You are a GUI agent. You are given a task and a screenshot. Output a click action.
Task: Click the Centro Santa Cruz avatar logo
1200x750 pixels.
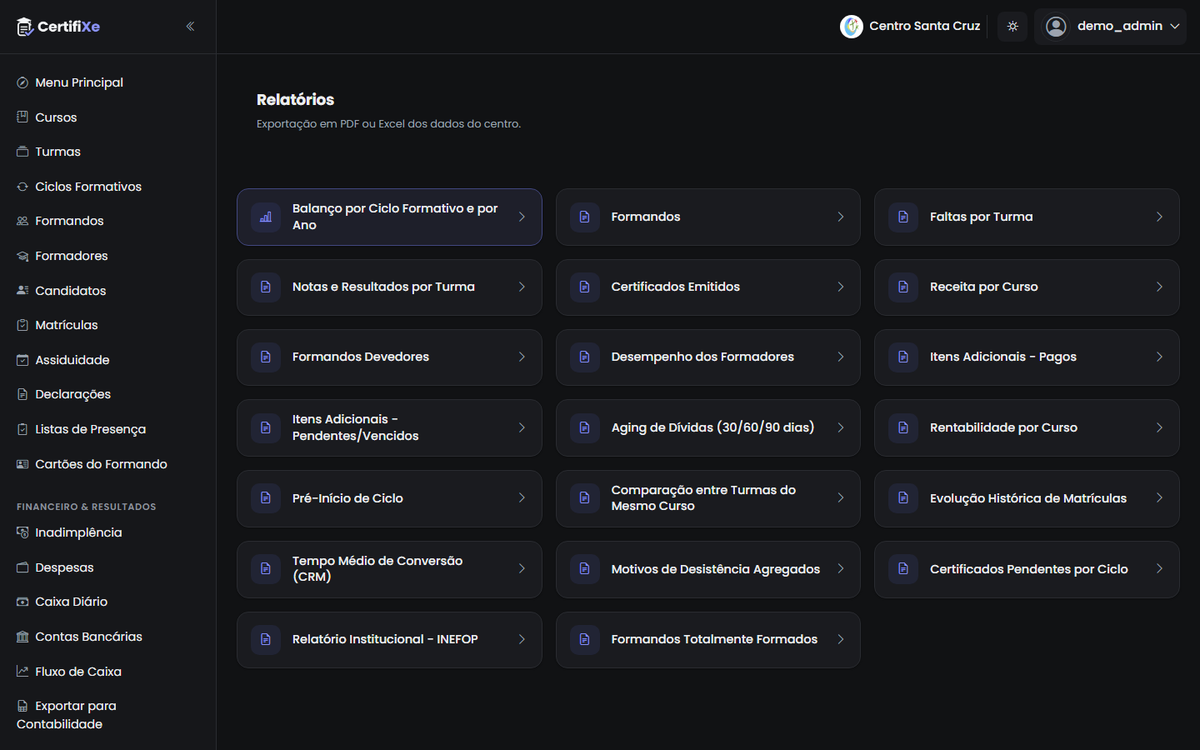851,27
